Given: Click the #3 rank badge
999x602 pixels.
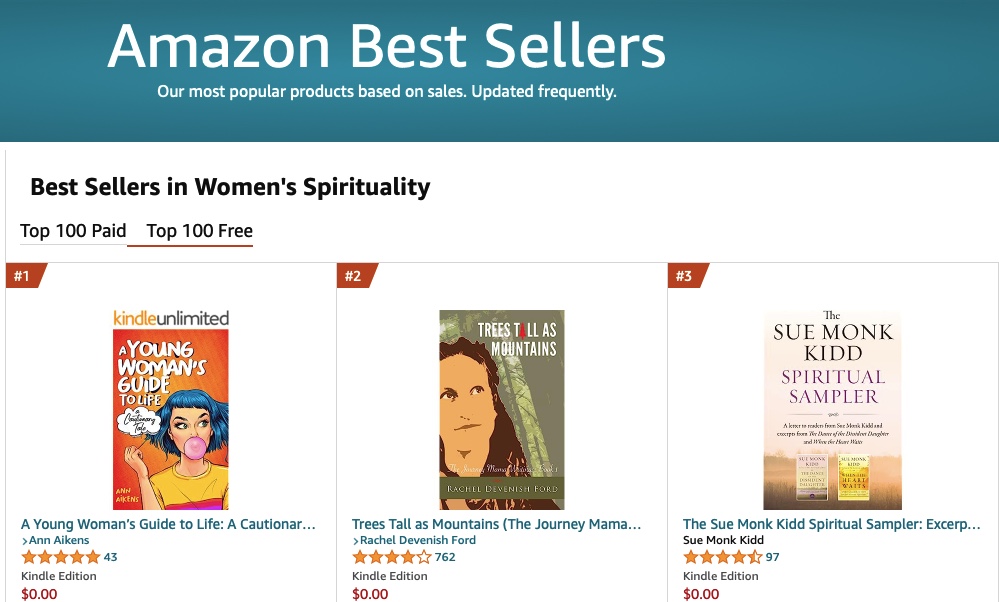Looking at the screenshot, I should coord(685,276).
